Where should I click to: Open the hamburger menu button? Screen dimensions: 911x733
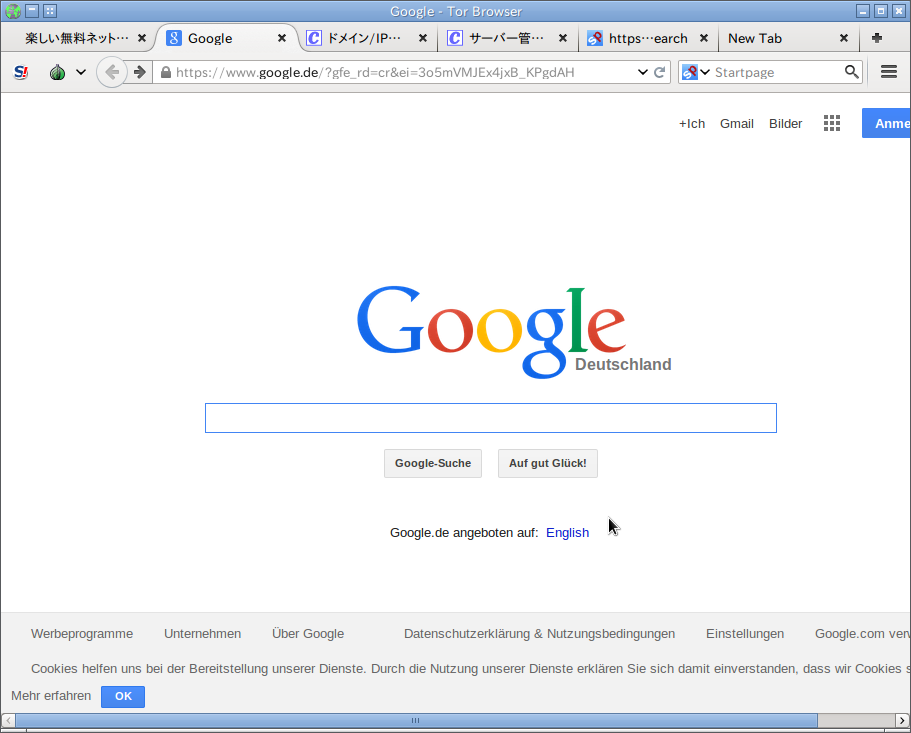pos(889,71)
